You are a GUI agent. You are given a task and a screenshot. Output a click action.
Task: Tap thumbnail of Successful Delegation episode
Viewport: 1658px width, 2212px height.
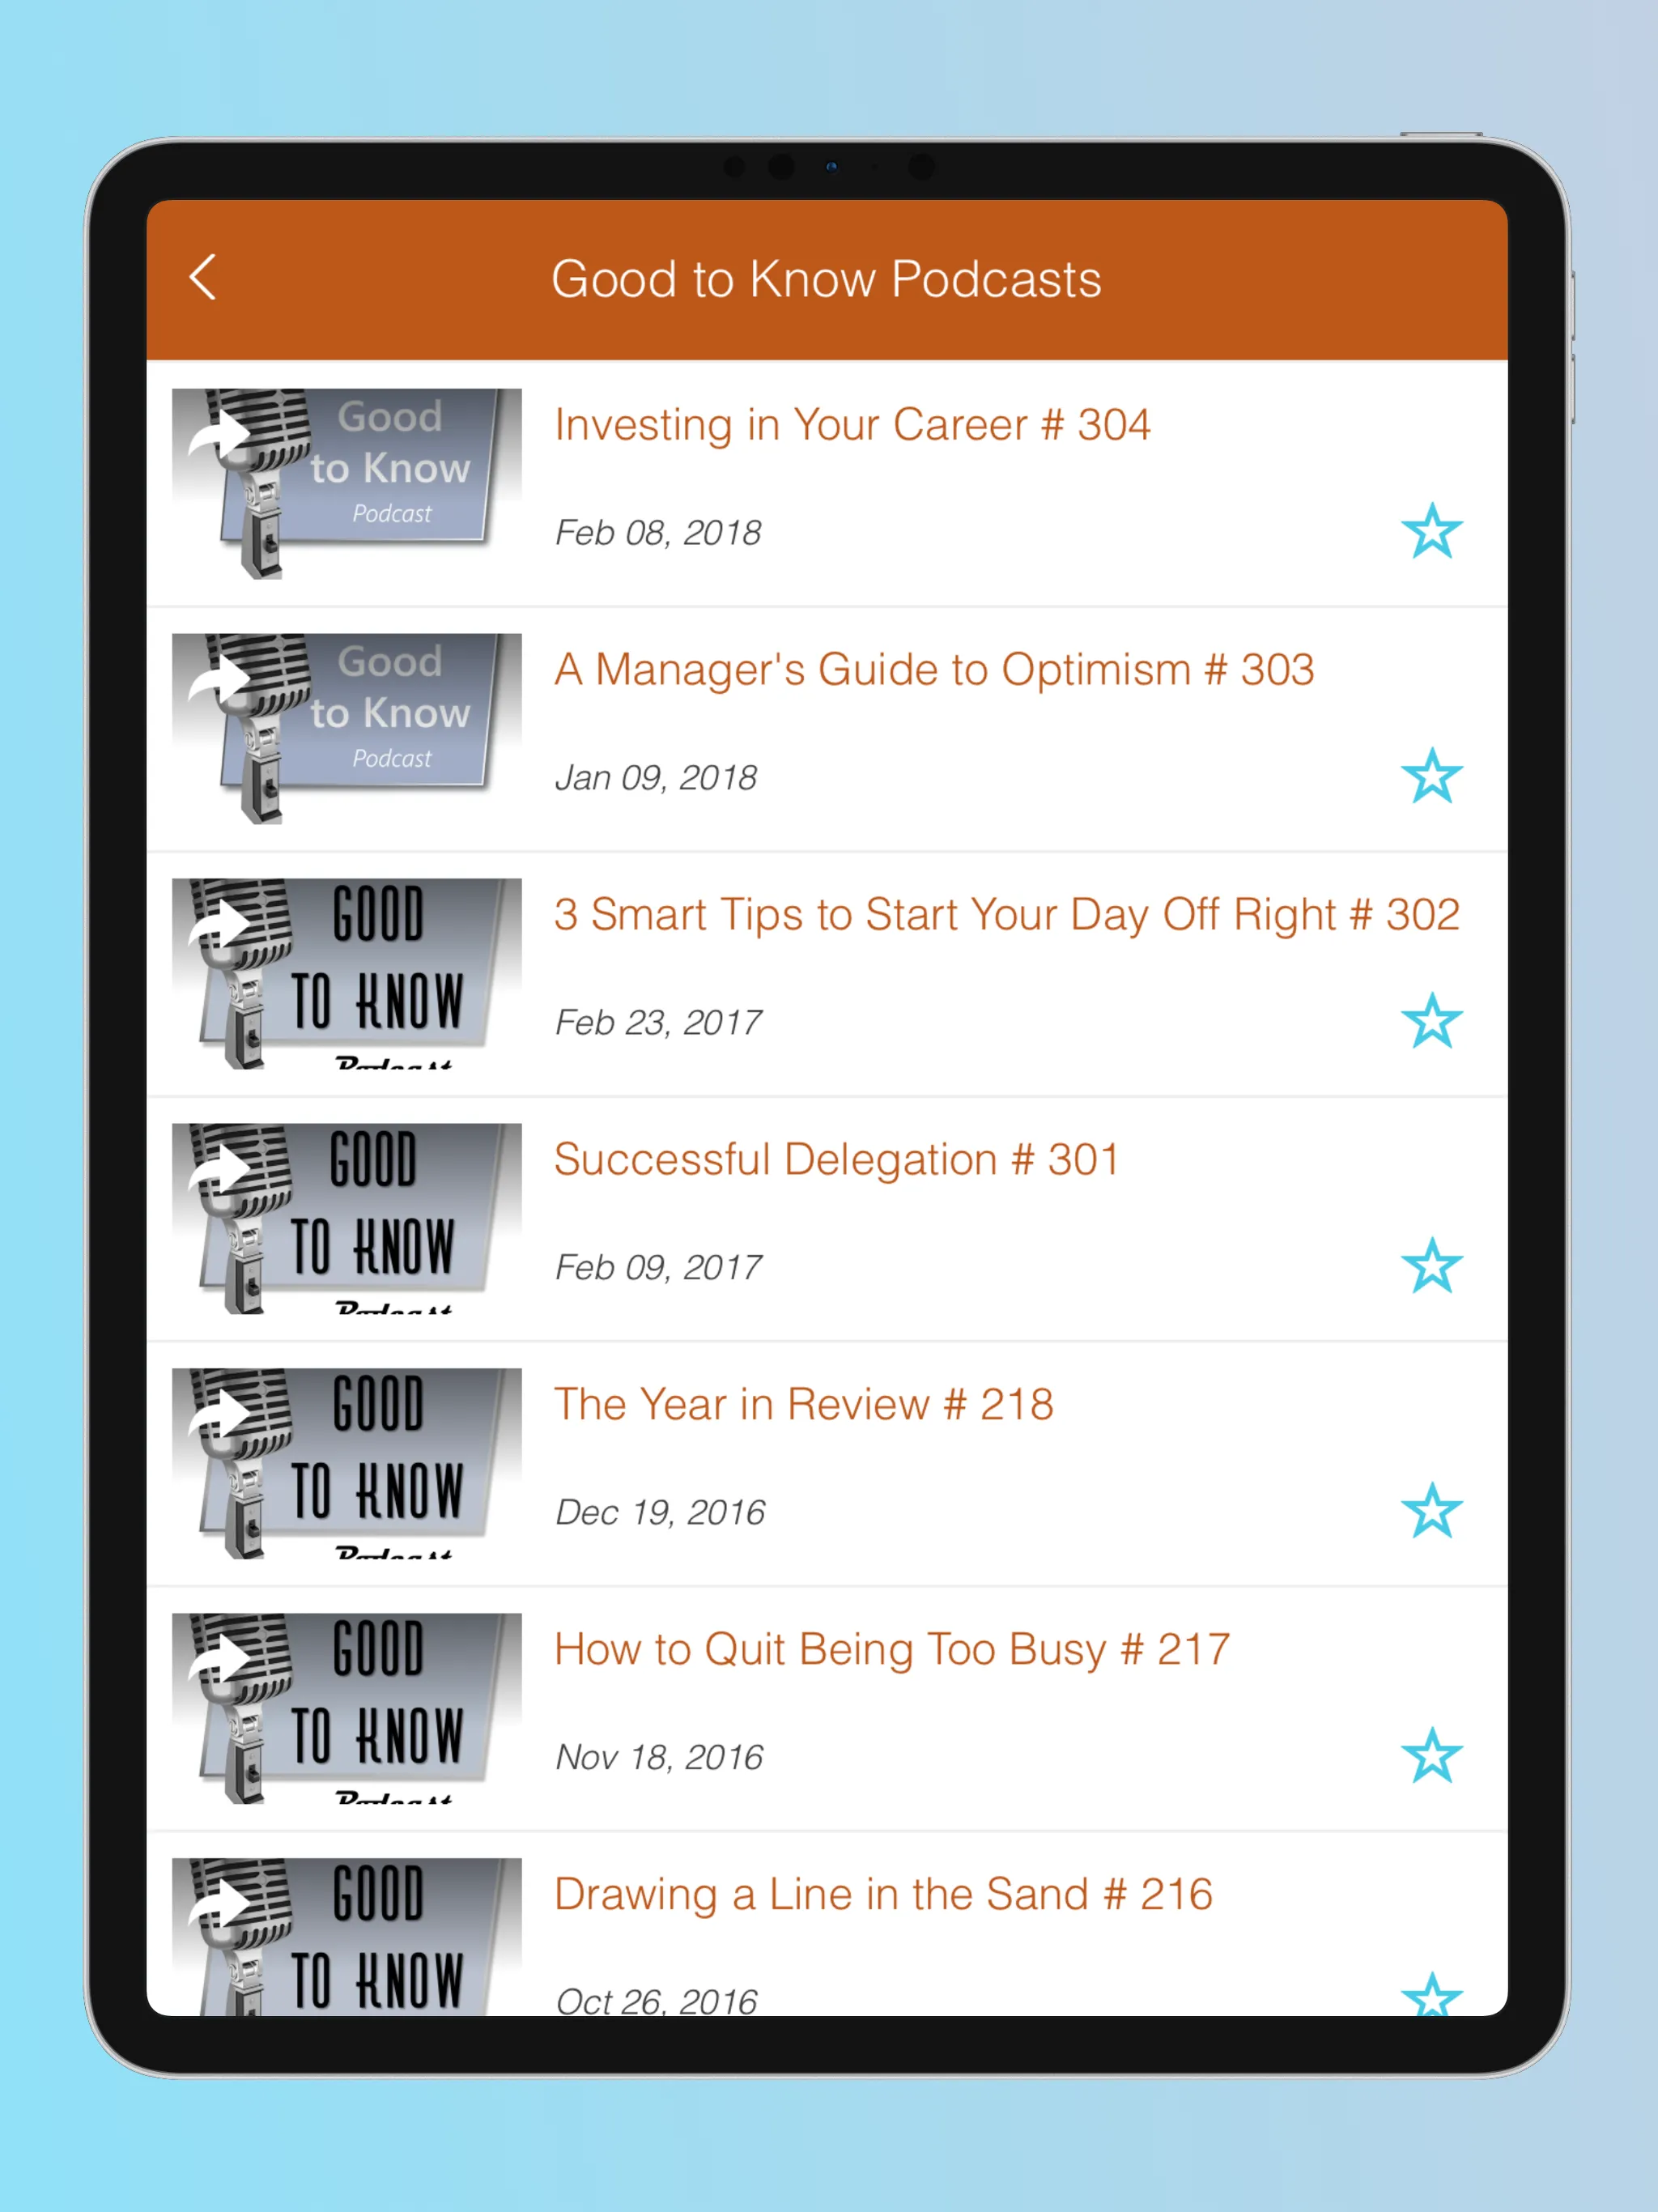[347, 1219]
